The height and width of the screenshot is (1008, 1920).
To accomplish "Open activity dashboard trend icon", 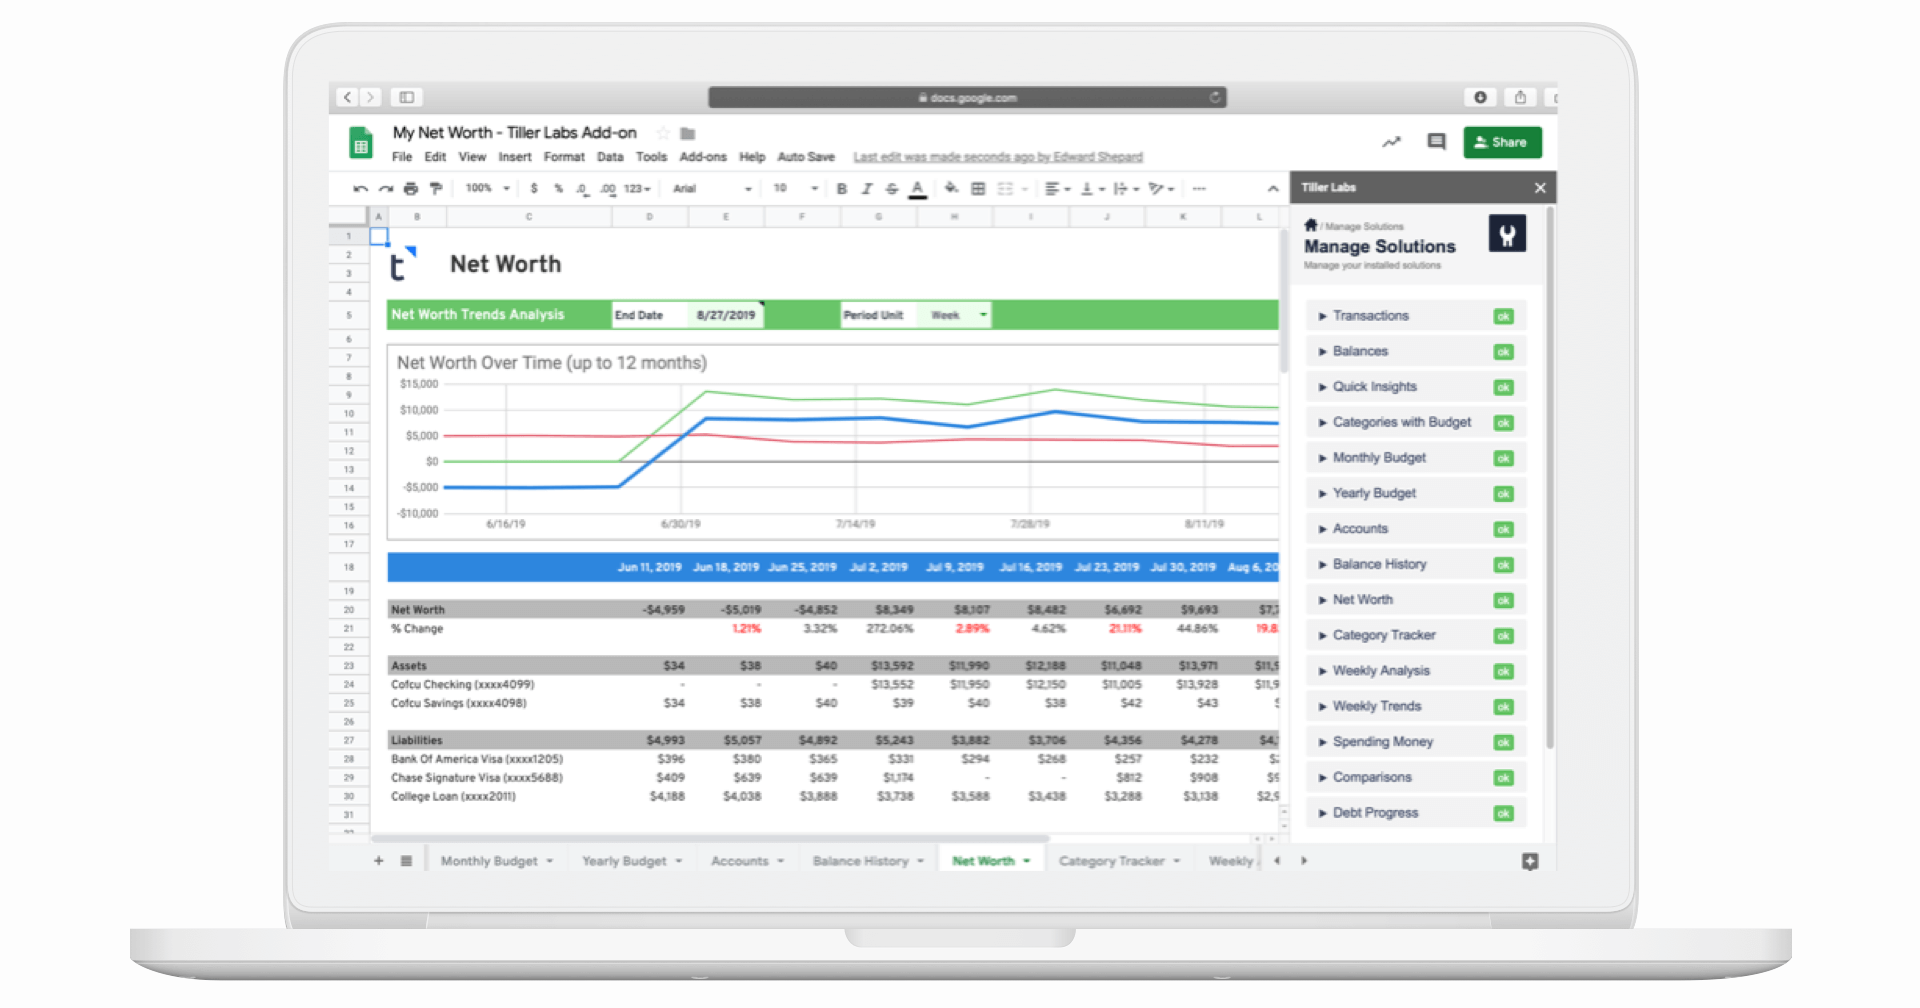I will 1391,142.
